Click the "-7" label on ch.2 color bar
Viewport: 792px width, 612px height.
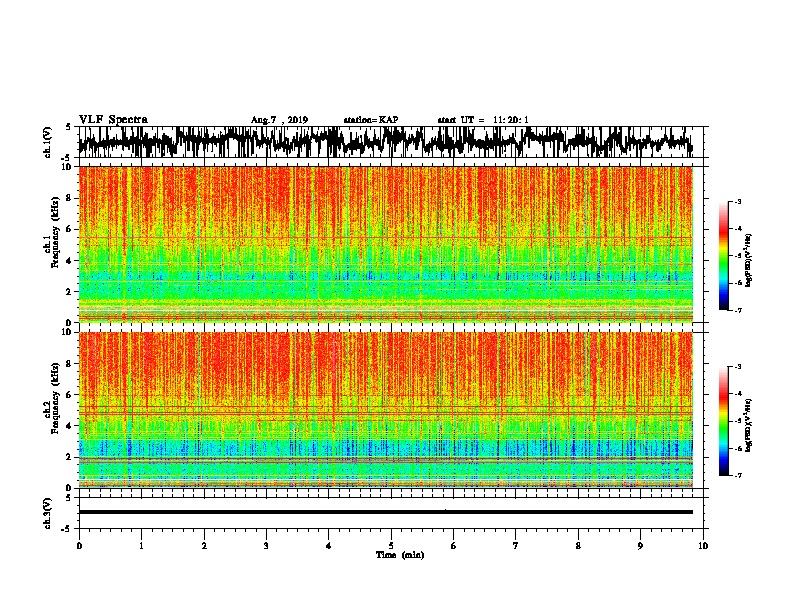point(737,475)
